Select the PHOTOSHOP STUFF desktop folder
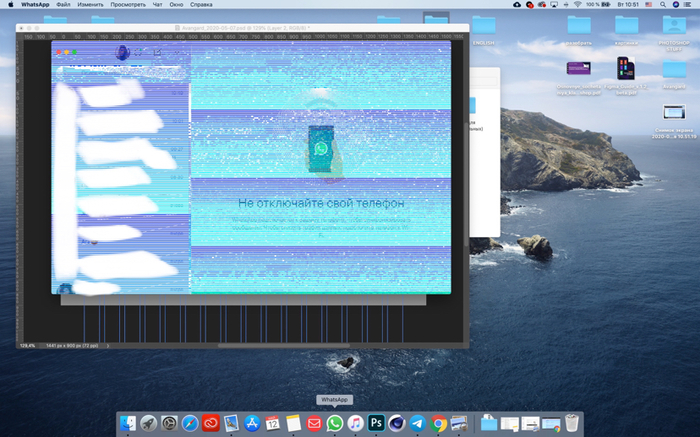700x437 pixels. 674,27
